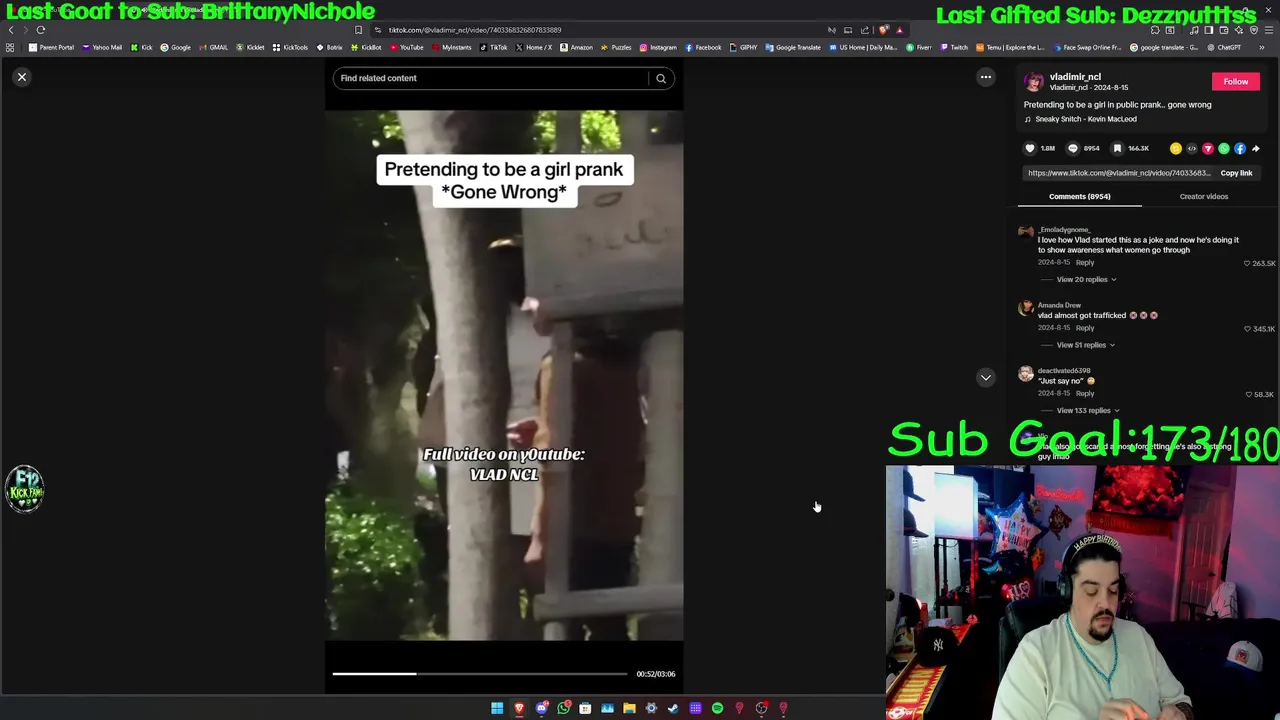Click the address bar URL
Screen dimensions: 1280x720
point(475,30)
